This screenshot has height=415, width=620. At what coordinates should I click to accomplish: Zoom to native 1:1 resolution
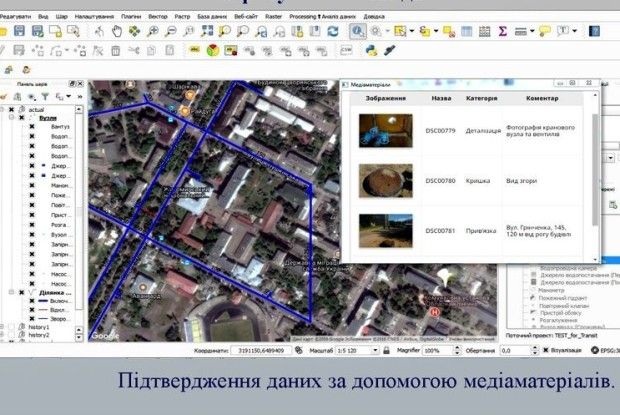(x=189, y=31)
